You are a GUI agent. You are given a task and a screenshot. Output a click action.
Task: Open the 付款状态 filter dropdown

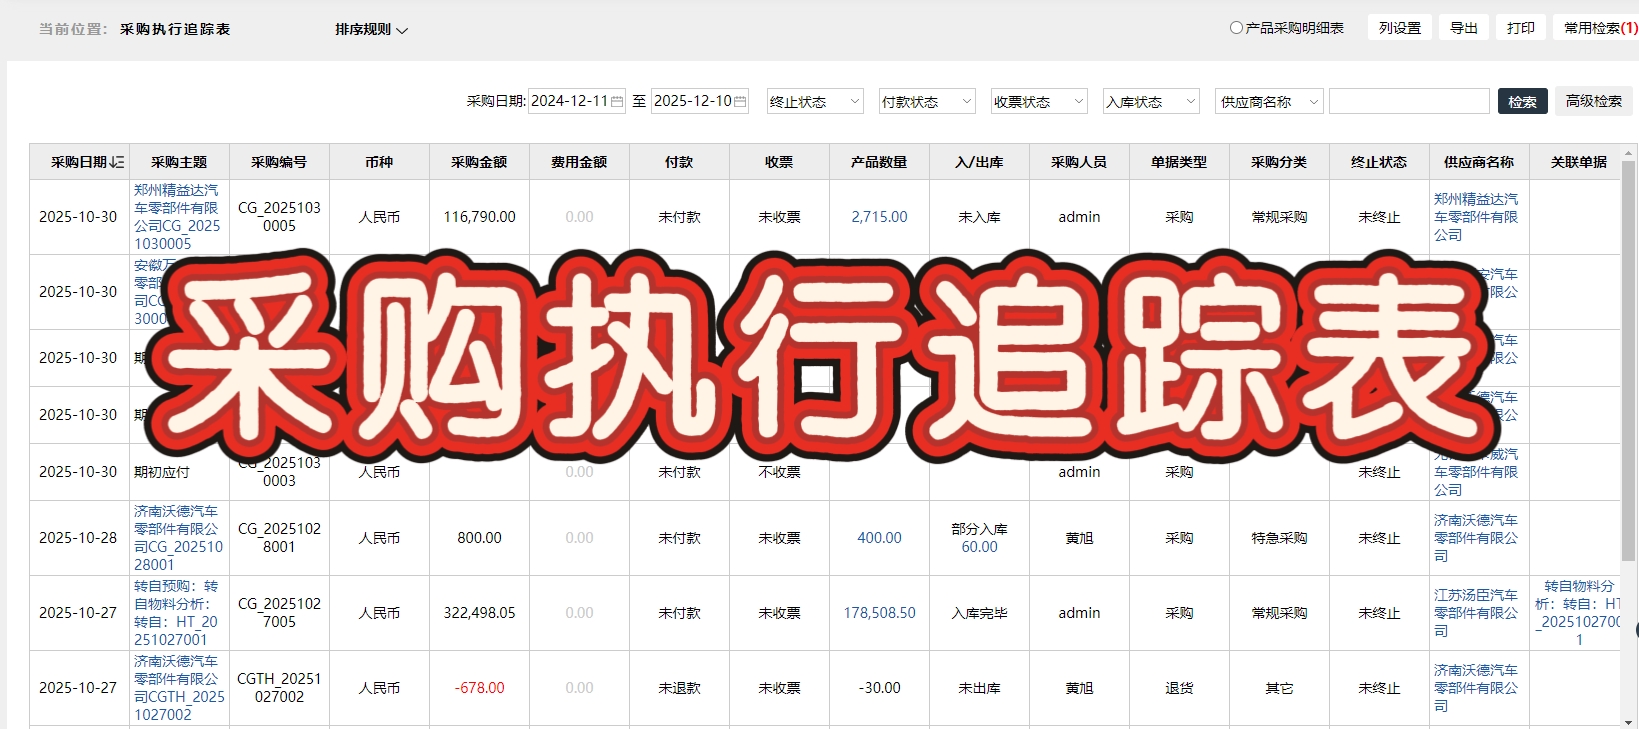(927, 101)
